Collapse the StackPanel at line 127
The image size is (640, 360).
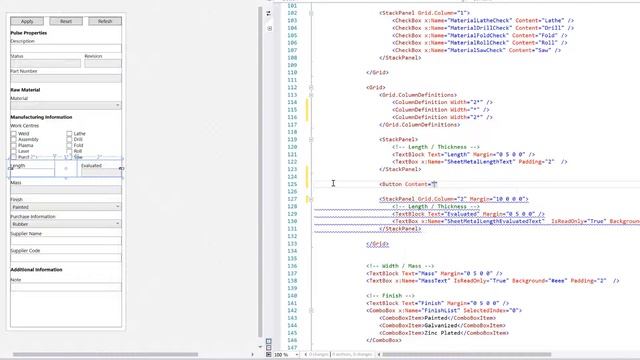coord(311,199)
